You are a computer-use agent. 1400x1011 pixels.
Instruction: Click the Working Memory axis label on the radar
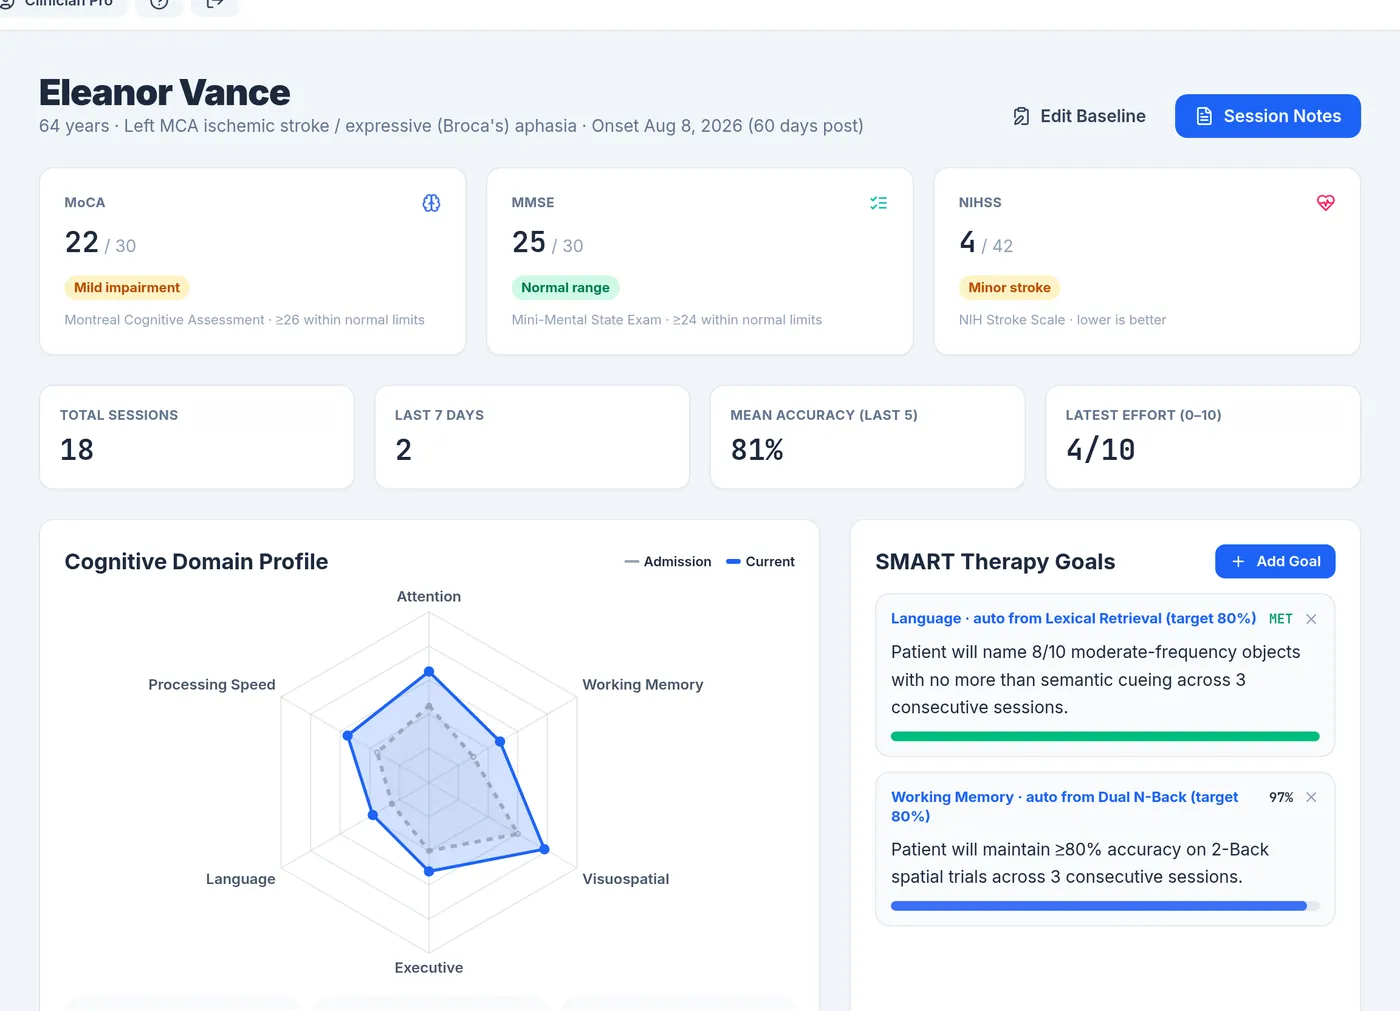(643, 685)
